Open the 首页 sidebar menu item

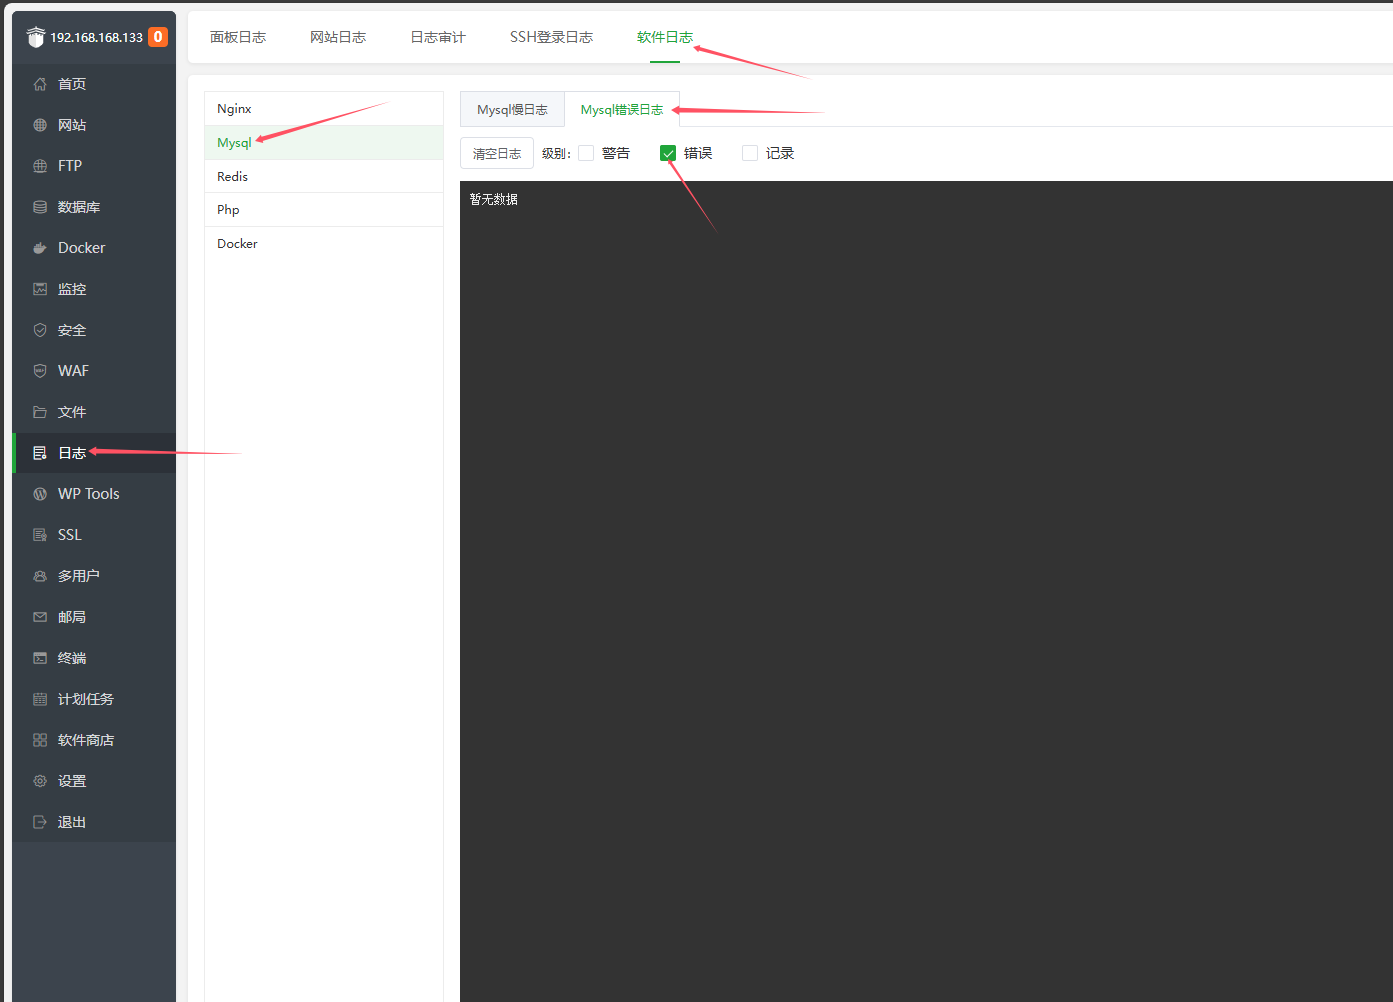click(95, 84)
